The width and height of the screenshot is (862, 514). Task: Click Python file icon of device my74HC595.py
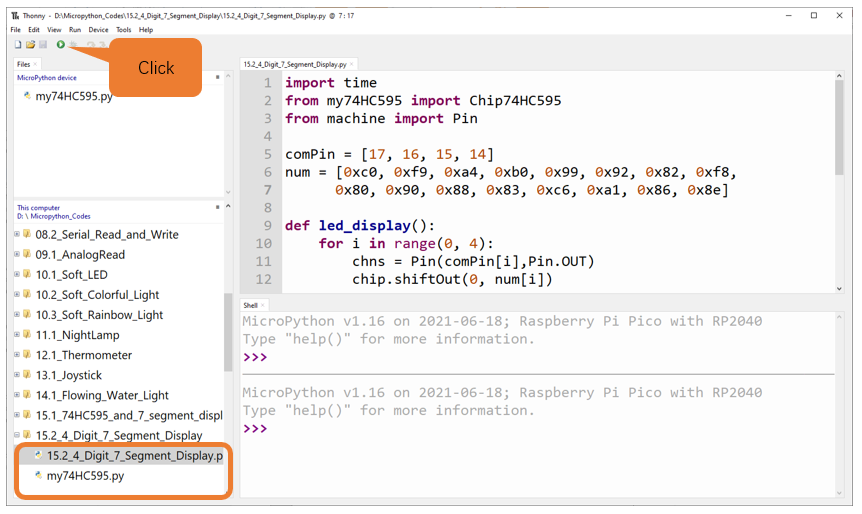click(27, 96)
